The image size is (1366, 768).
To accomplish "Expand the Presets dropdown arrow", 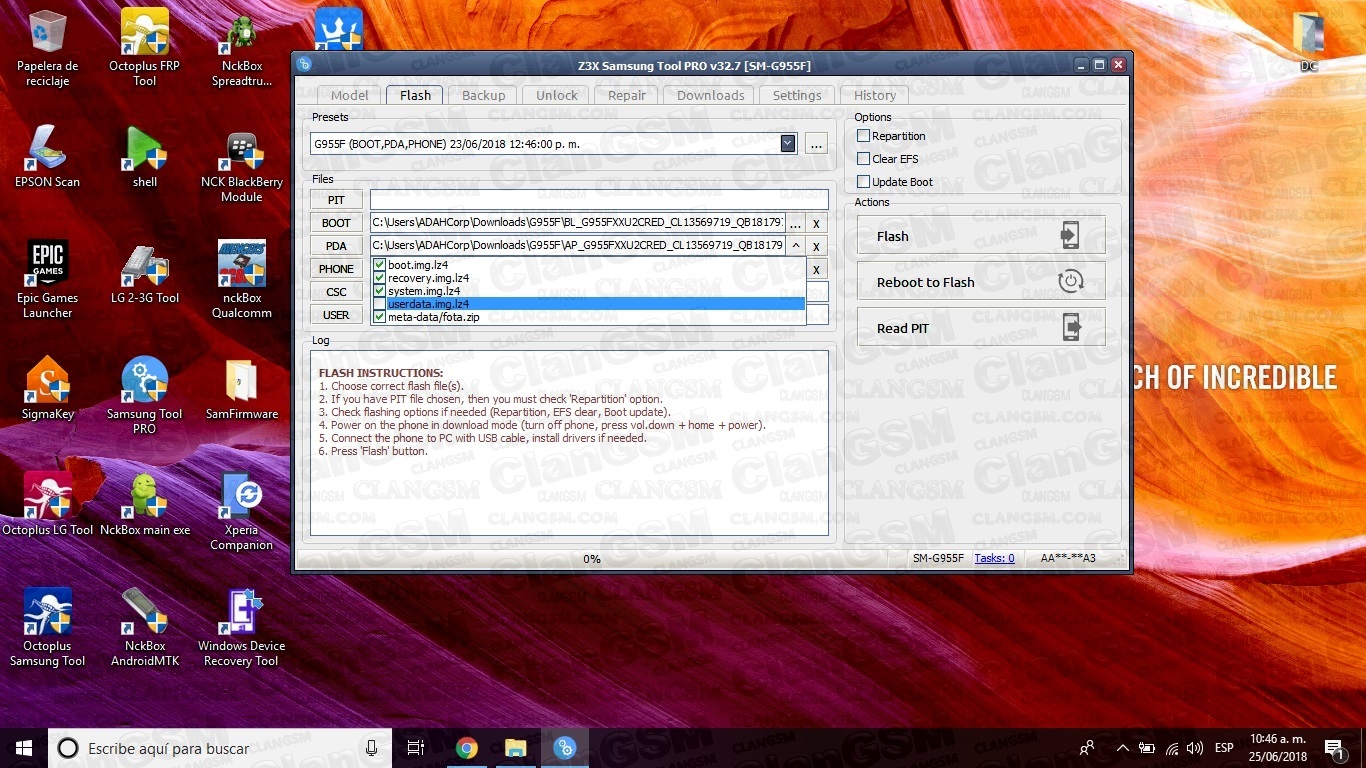I will click(x=788, y=143).
